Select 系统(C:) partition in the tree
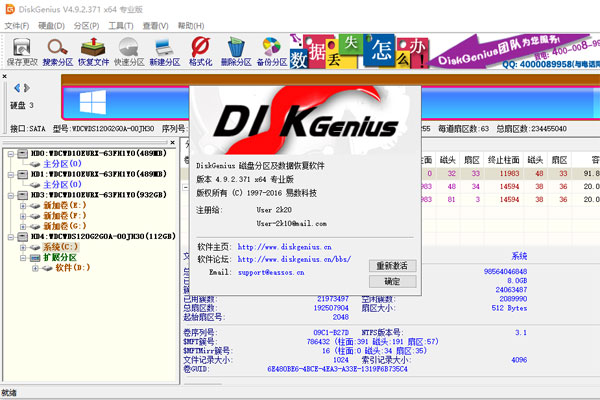 56,245
